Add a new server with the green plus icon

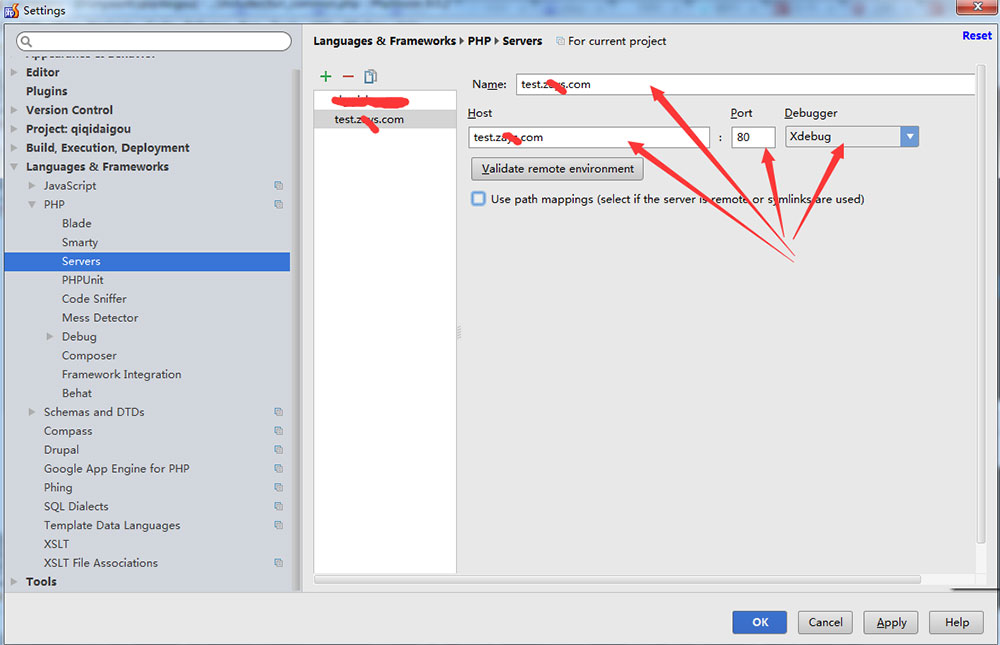[325, 76]
